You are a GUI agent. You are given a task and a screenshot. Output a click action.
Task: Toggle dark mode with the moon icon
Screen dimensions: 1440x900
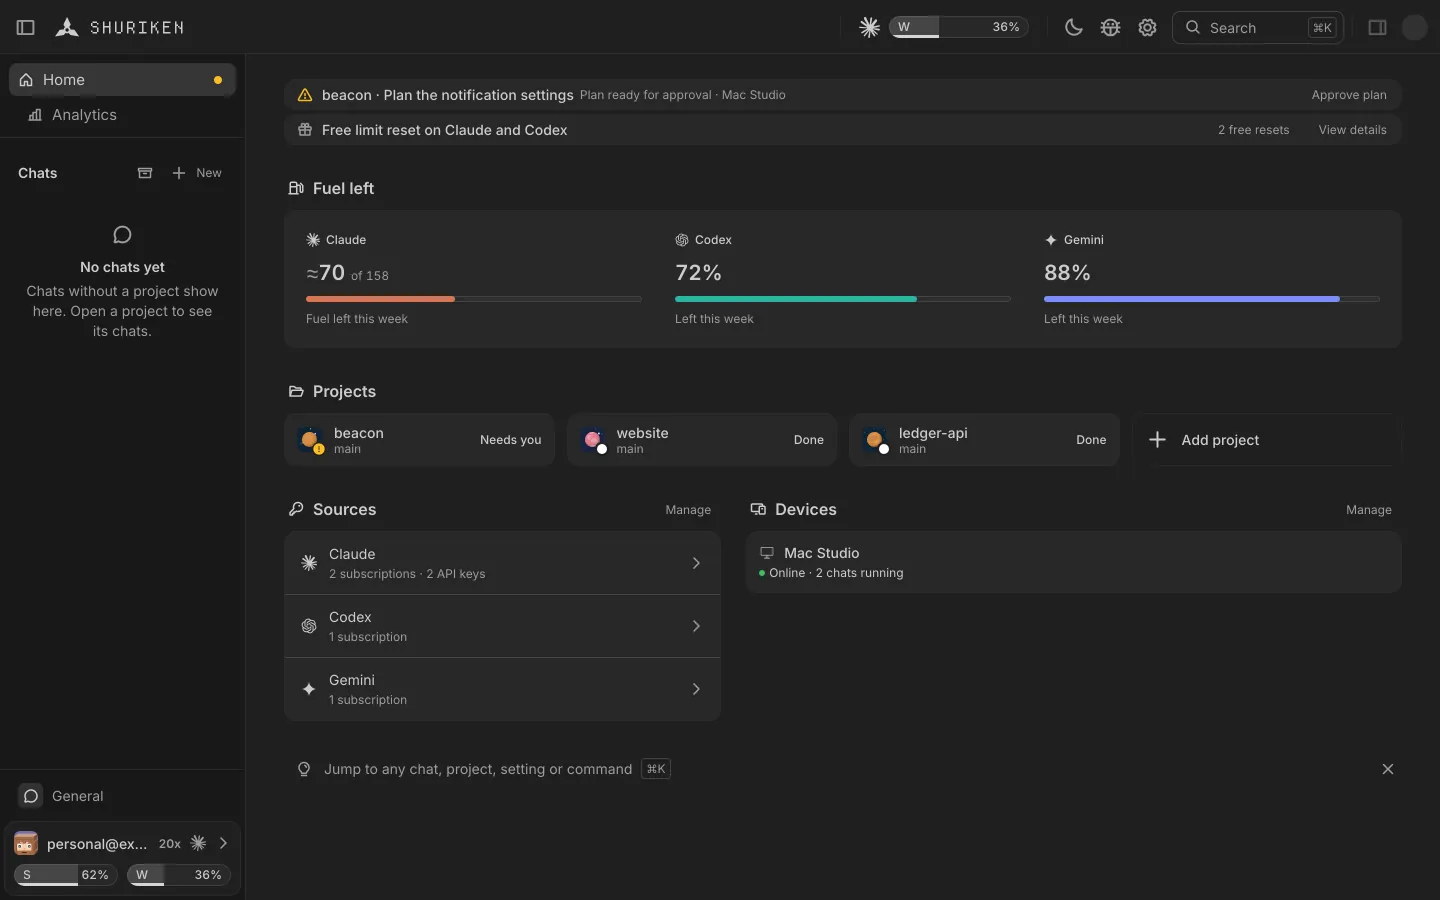pos(1074,28)
